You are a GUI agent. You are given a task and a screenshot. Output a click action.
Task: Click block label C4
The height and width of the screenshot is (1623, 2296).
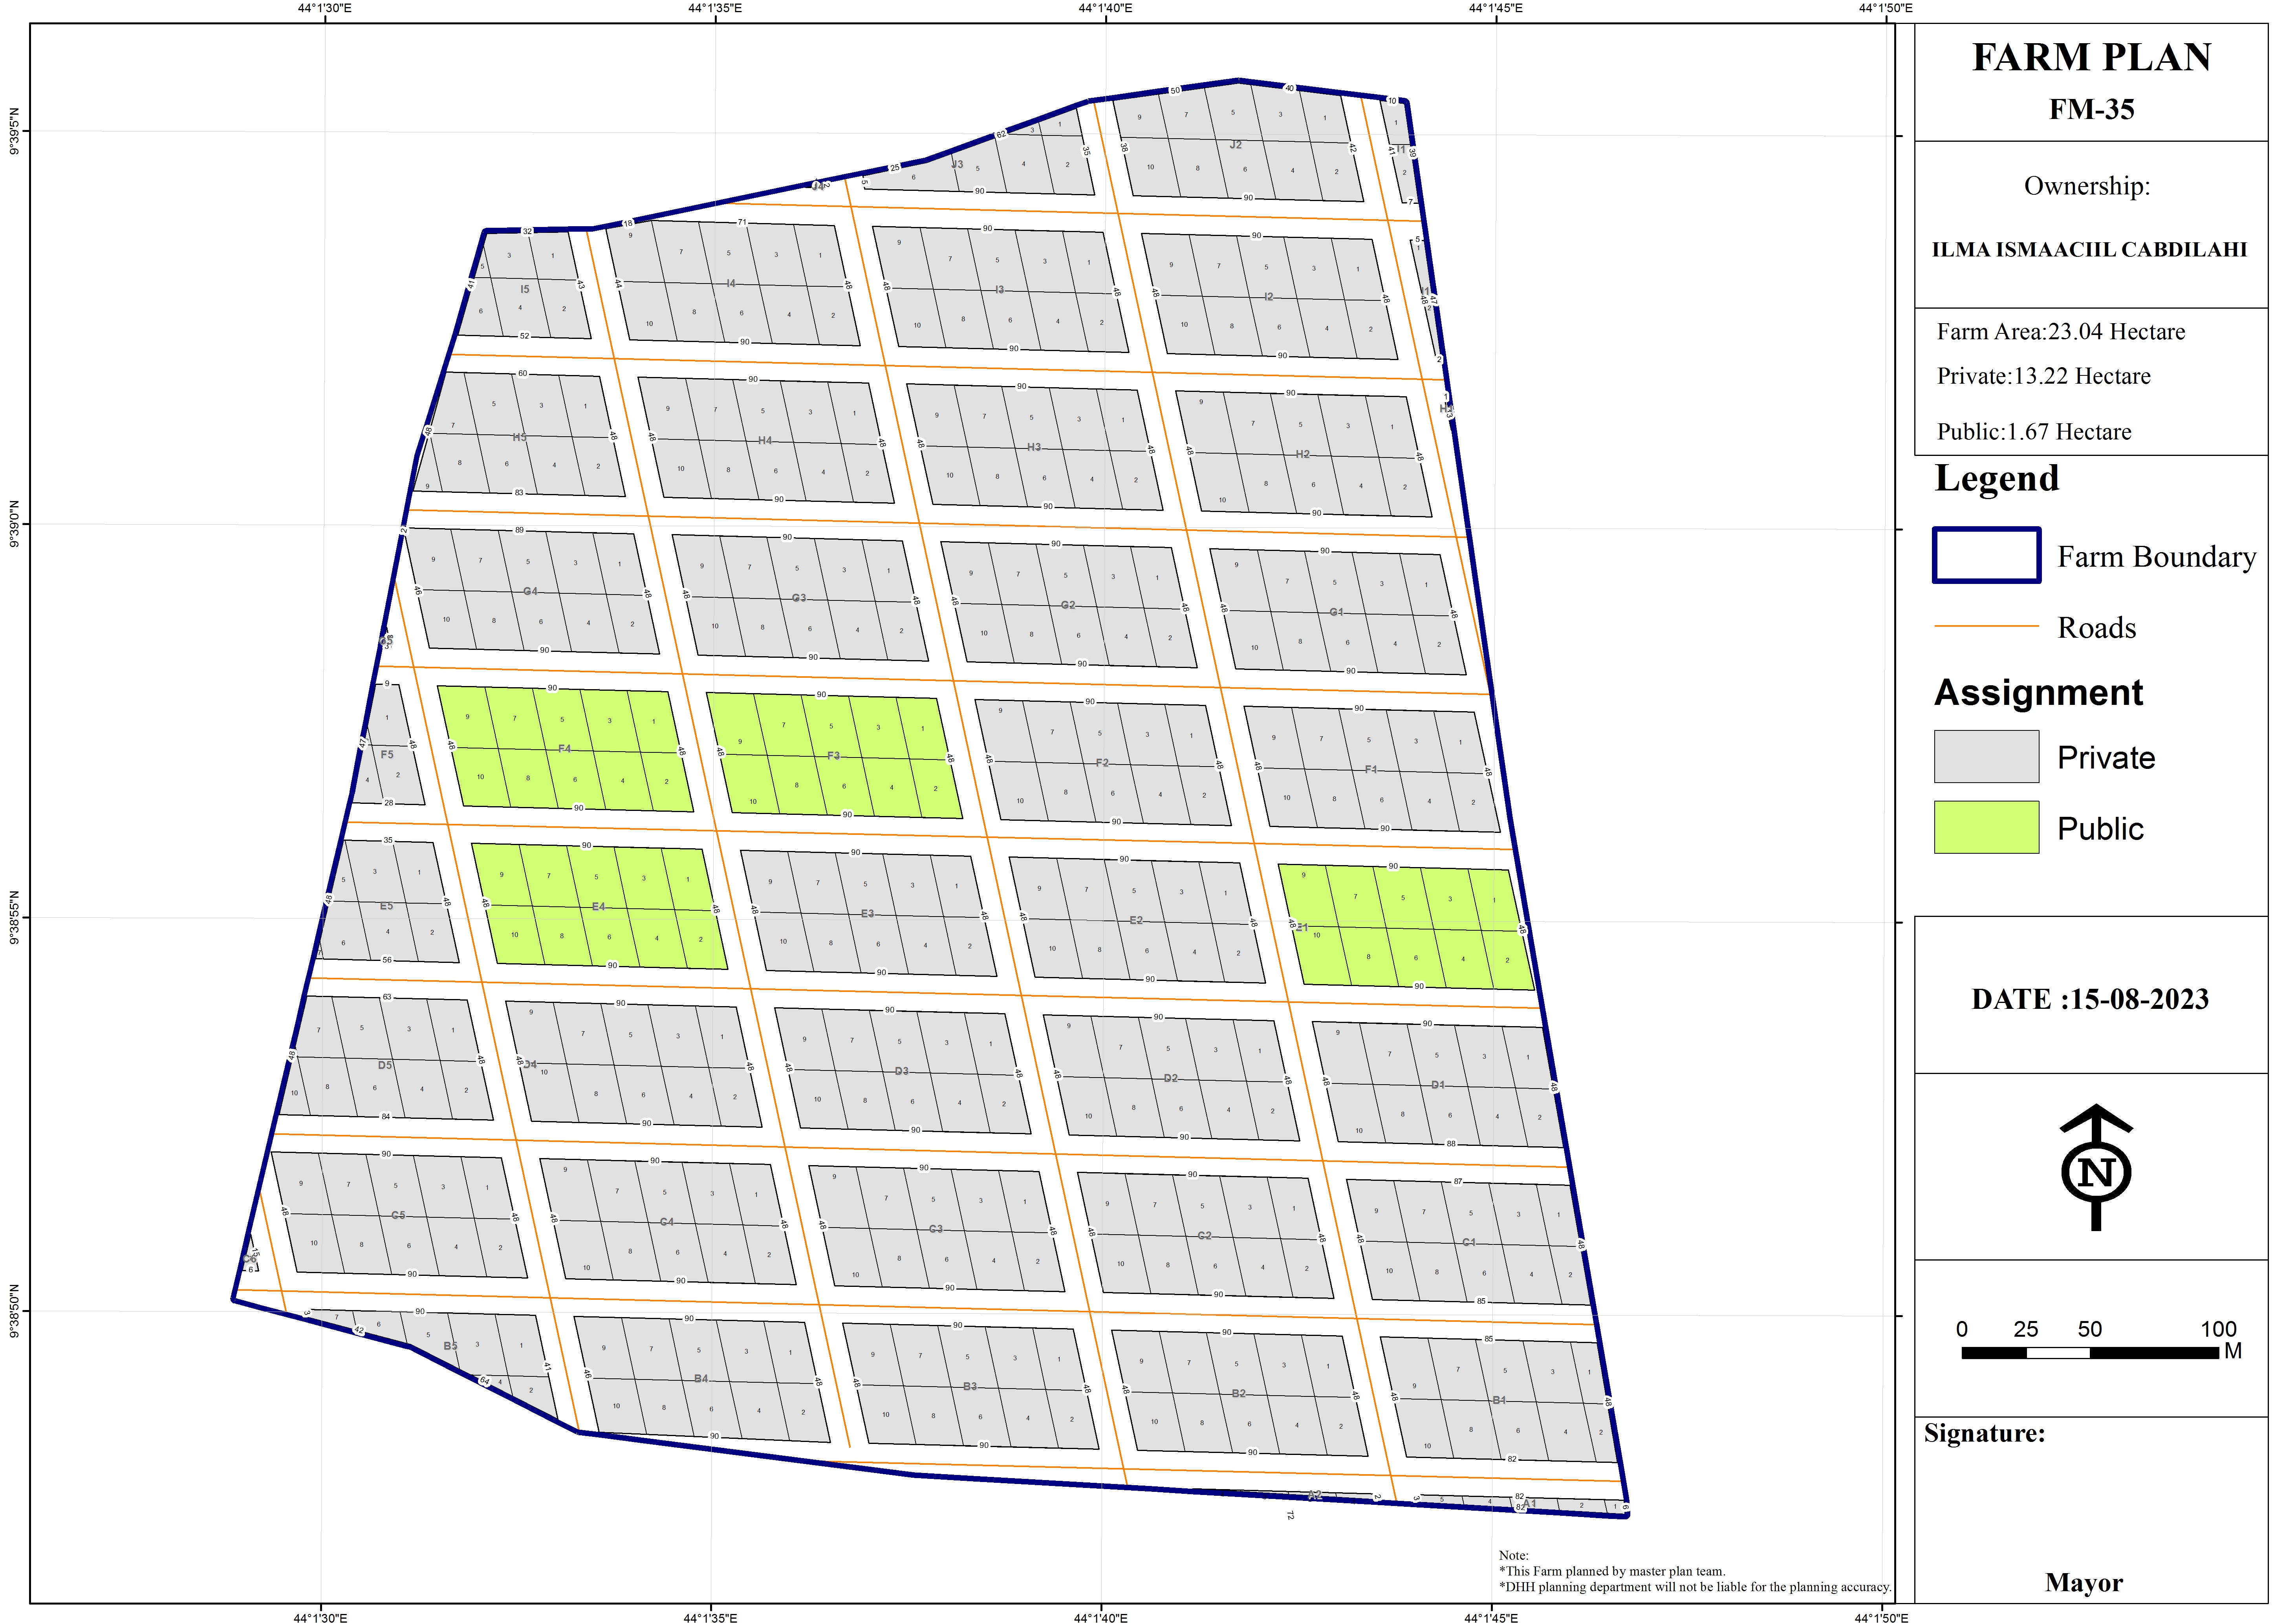(x=667, y=1222)
